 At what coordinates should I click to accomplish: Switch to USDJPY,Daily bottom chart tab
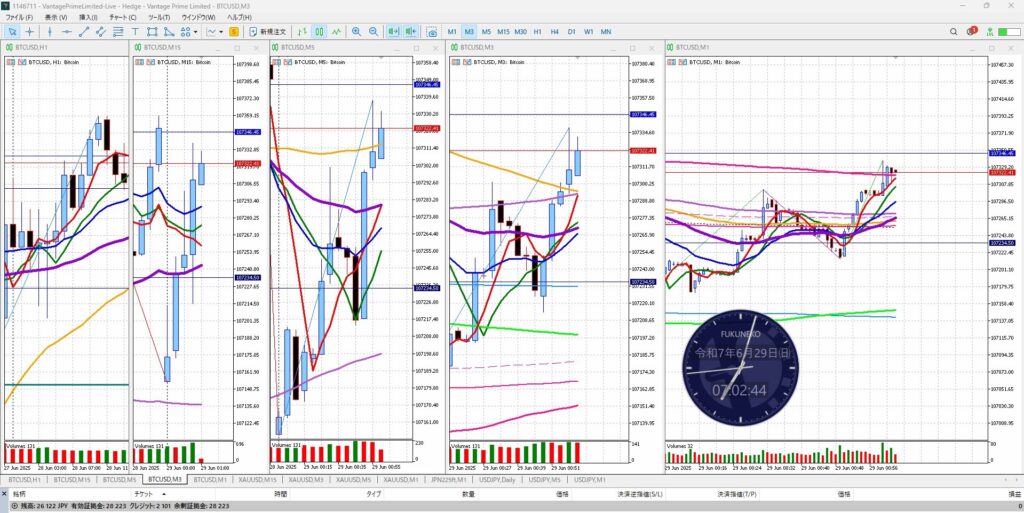[498, 480]
